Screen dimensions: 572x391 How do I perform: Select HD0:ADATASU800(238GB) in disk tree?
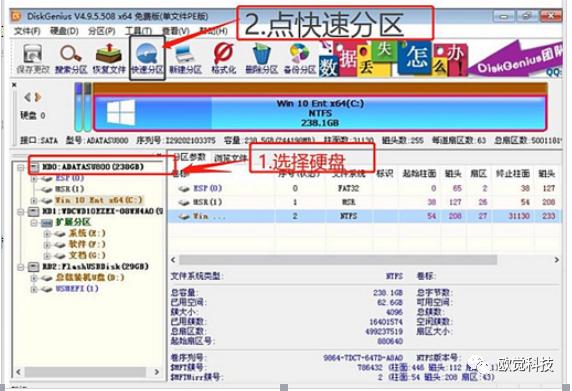[93, 167]
